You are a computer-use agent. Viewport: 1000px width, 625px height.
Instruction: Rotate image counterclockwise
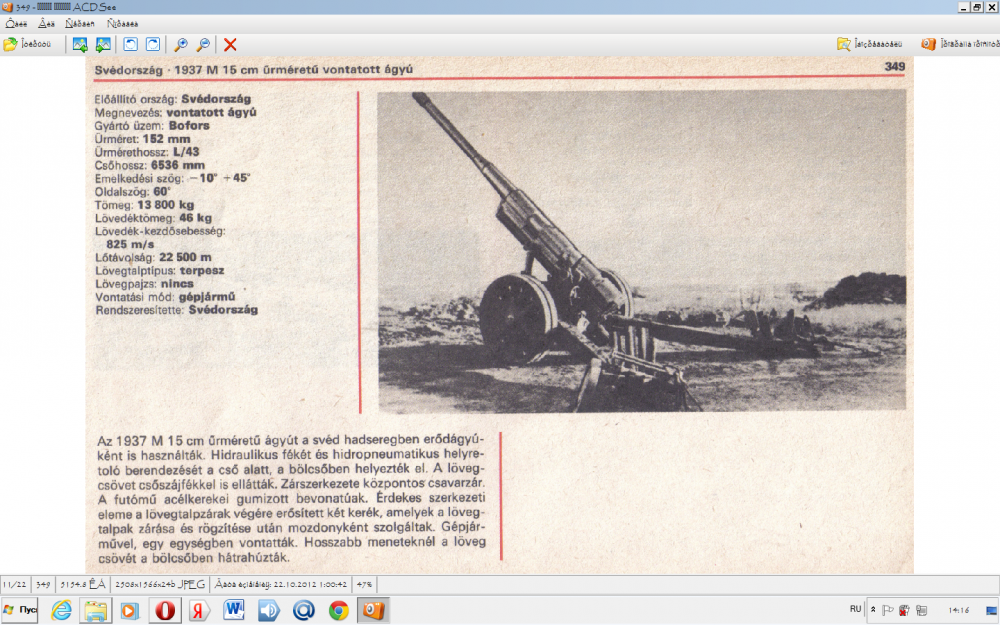pos(130,44)
